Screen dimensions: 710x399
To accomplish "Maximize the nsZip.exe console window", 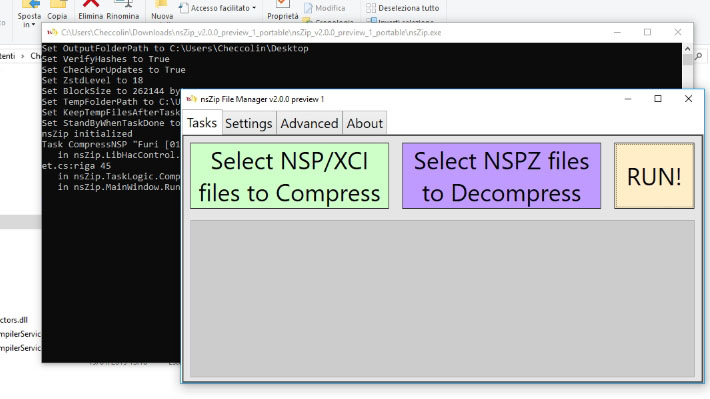I will point(648,32).
